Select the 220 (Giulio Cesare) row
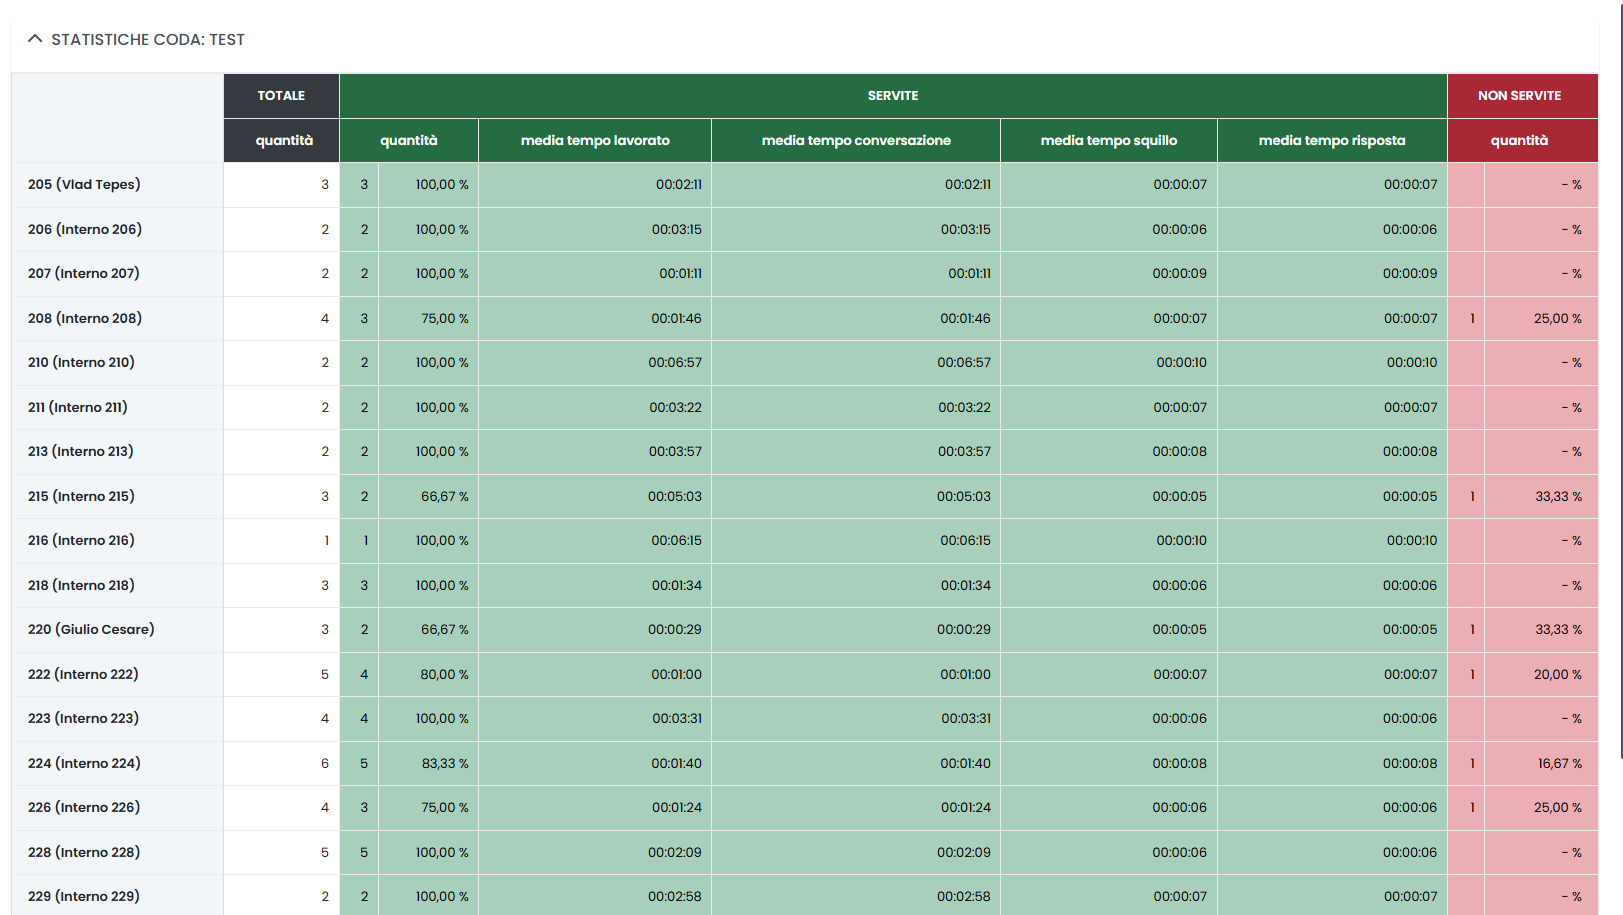Screen dimensions: 1623x915 [x=91, y=630]
